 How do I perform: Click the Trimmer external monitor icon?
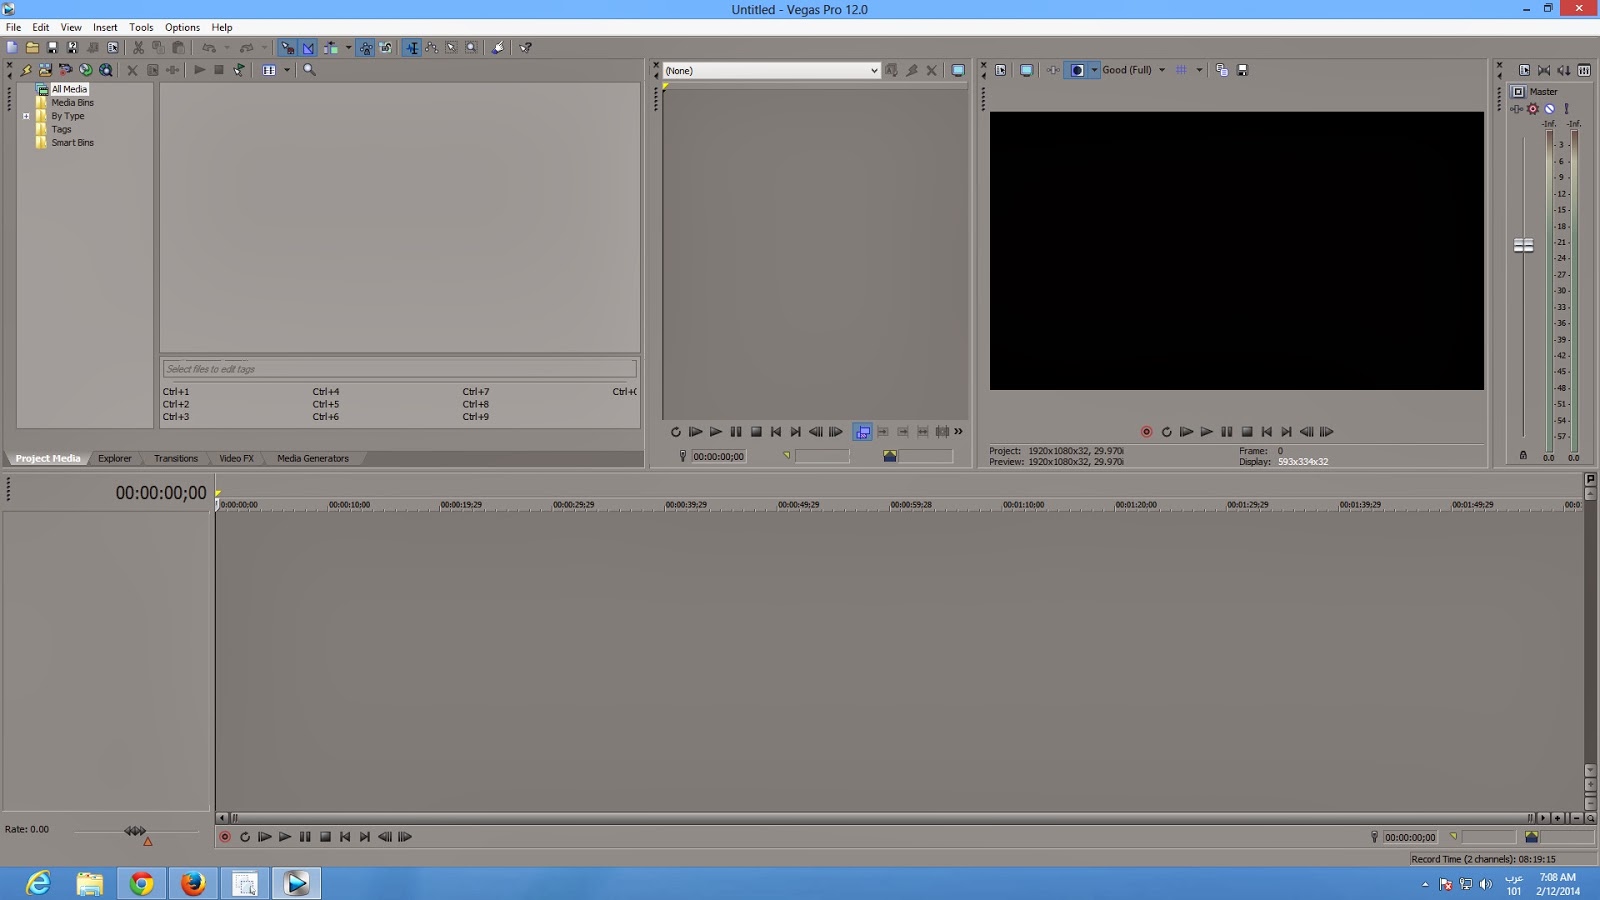click(958, 70)
